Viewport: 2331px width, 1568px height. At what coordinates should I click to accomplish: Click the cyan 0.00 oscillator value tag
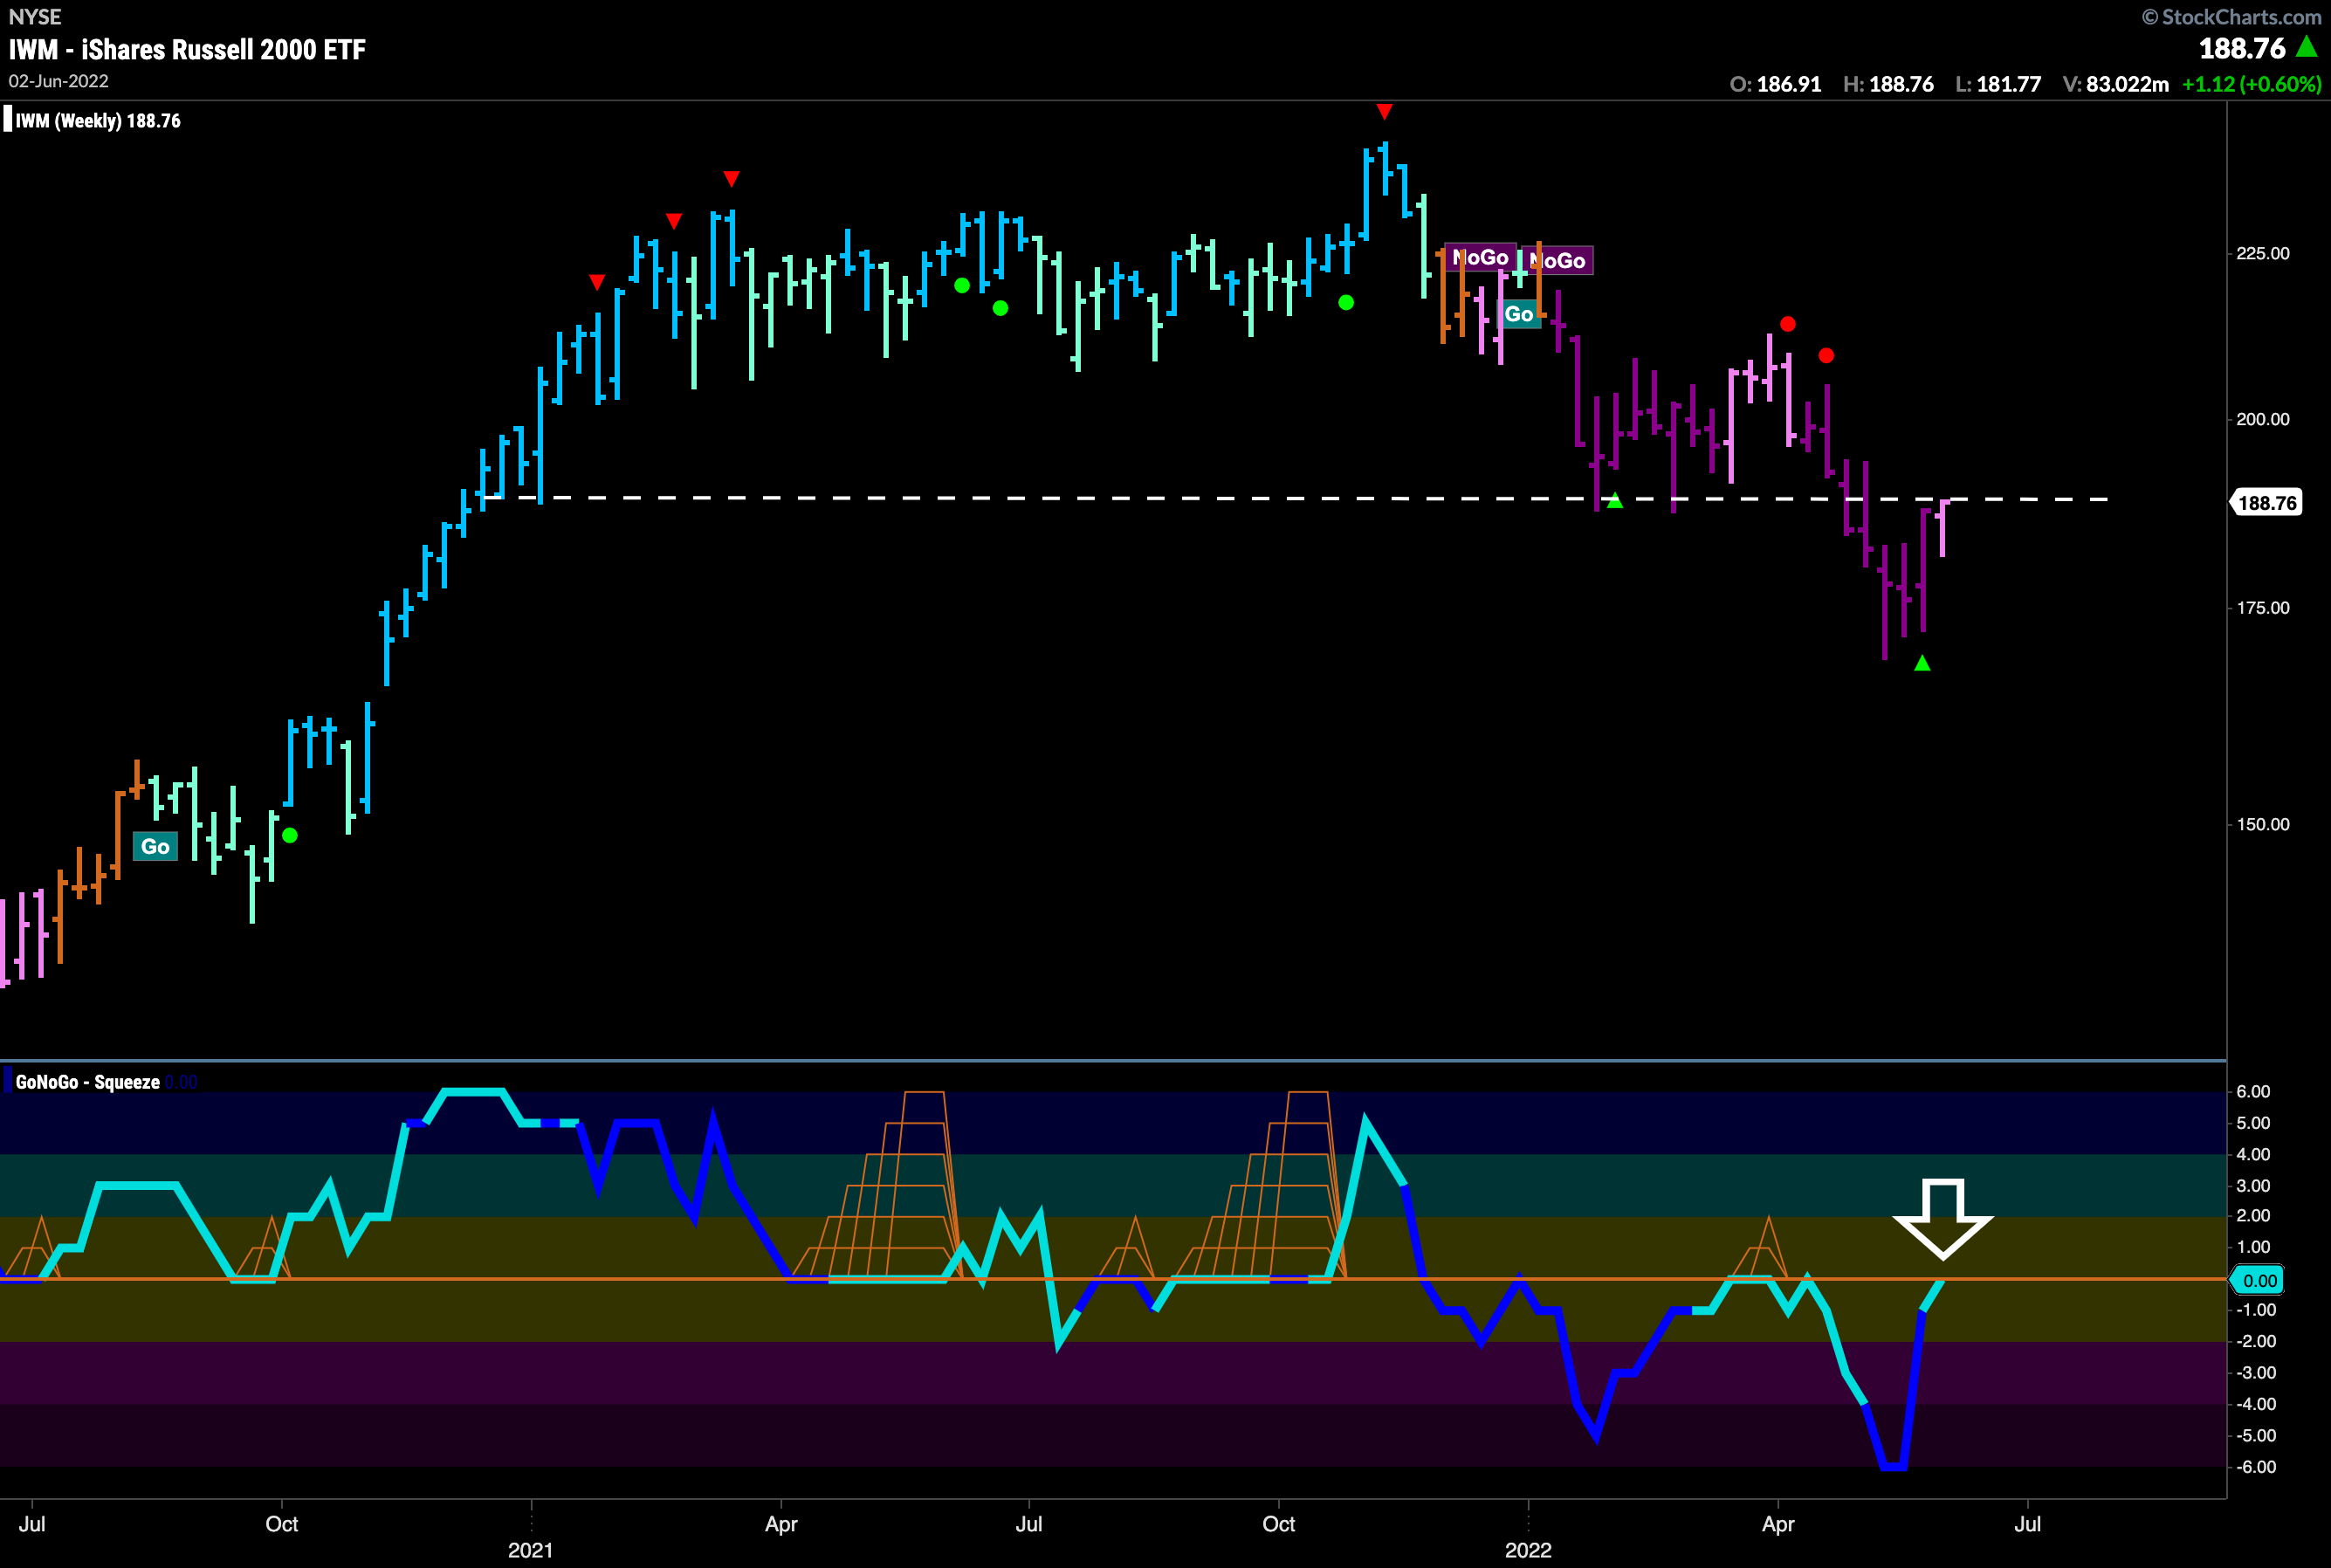tap(2257, 1280)
